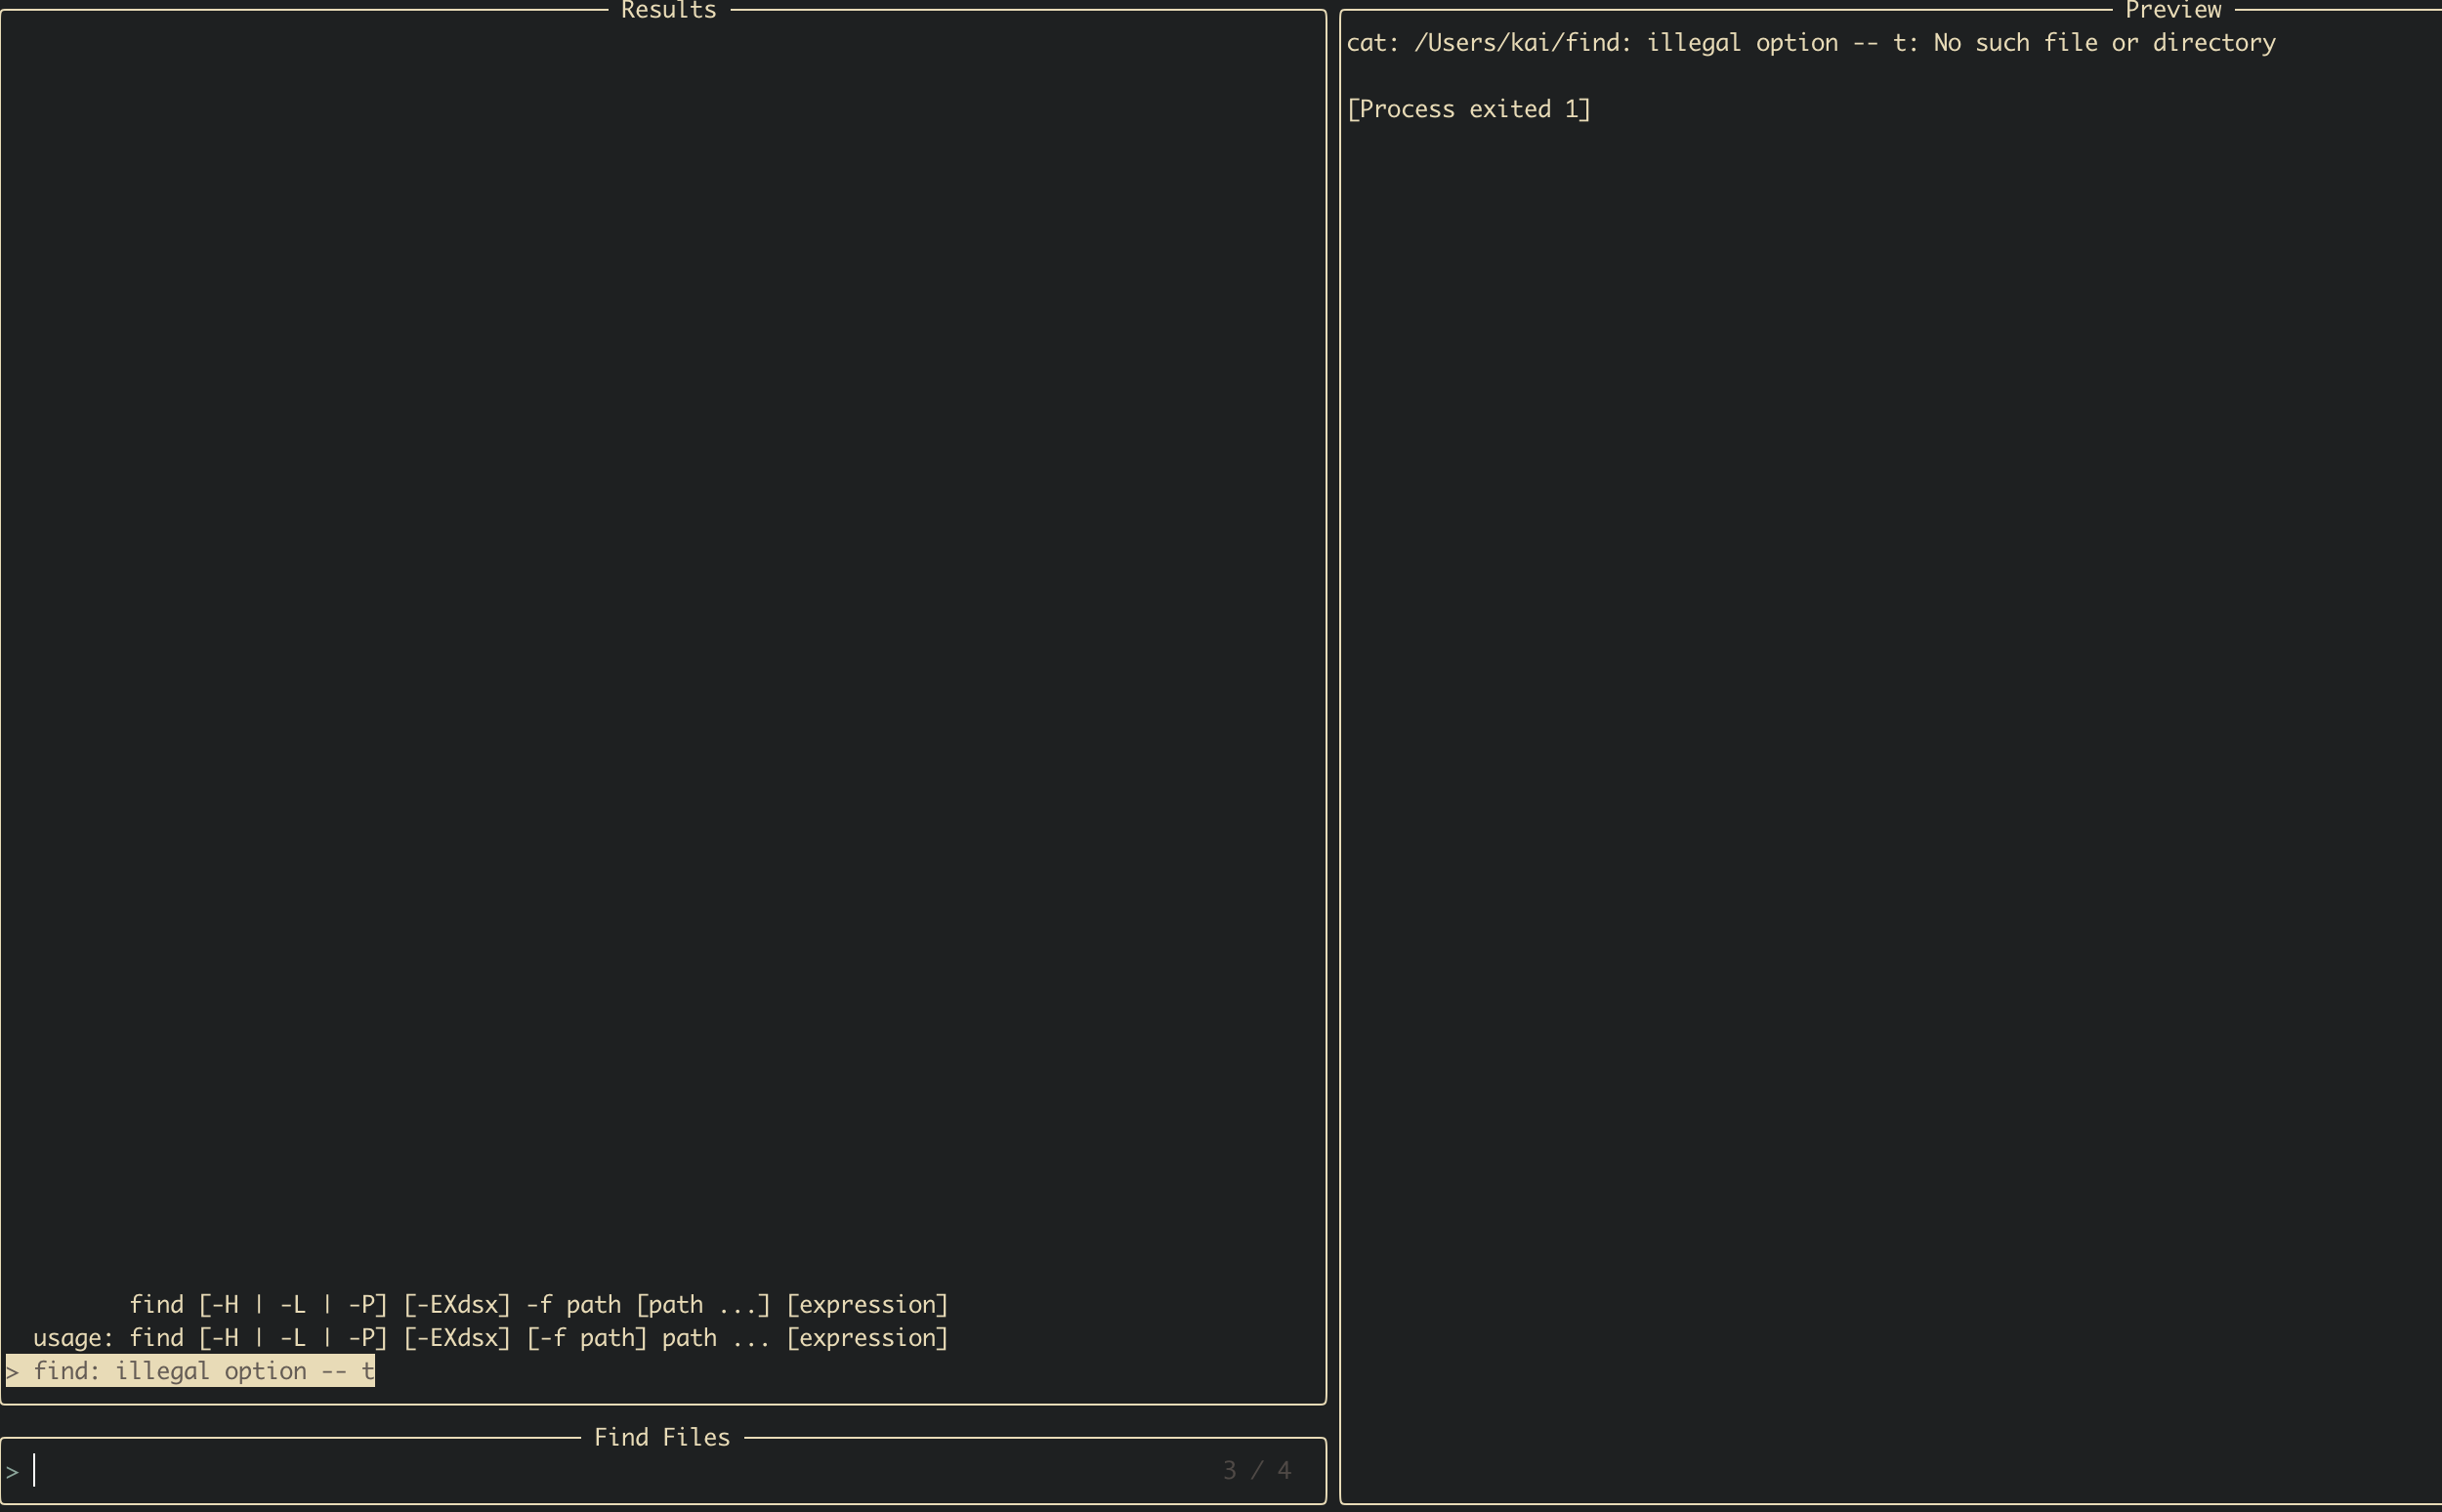The height and width of the screenshot is (1512, 2442).
Task: Click the word "expression" in the usage line
Action: pyautogui.click(x=867, y=1337)
